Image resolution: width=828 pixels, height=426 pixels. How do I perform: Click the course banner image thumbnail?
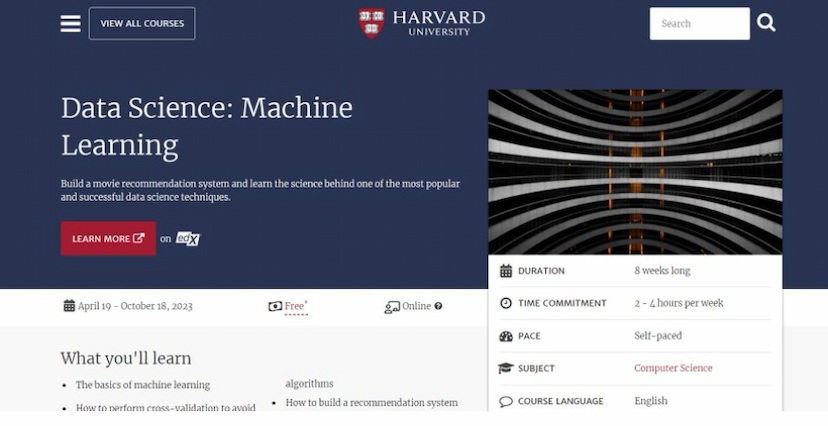pos(635,172)
